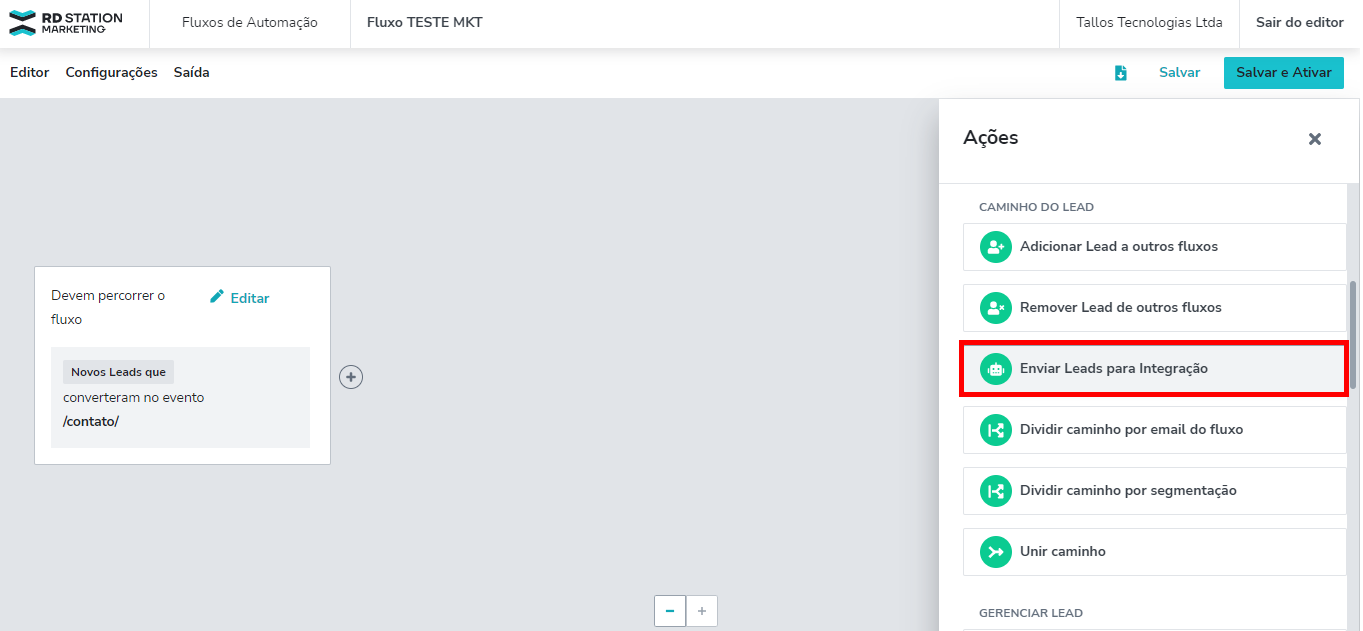Close the Ações panel

1315,139
